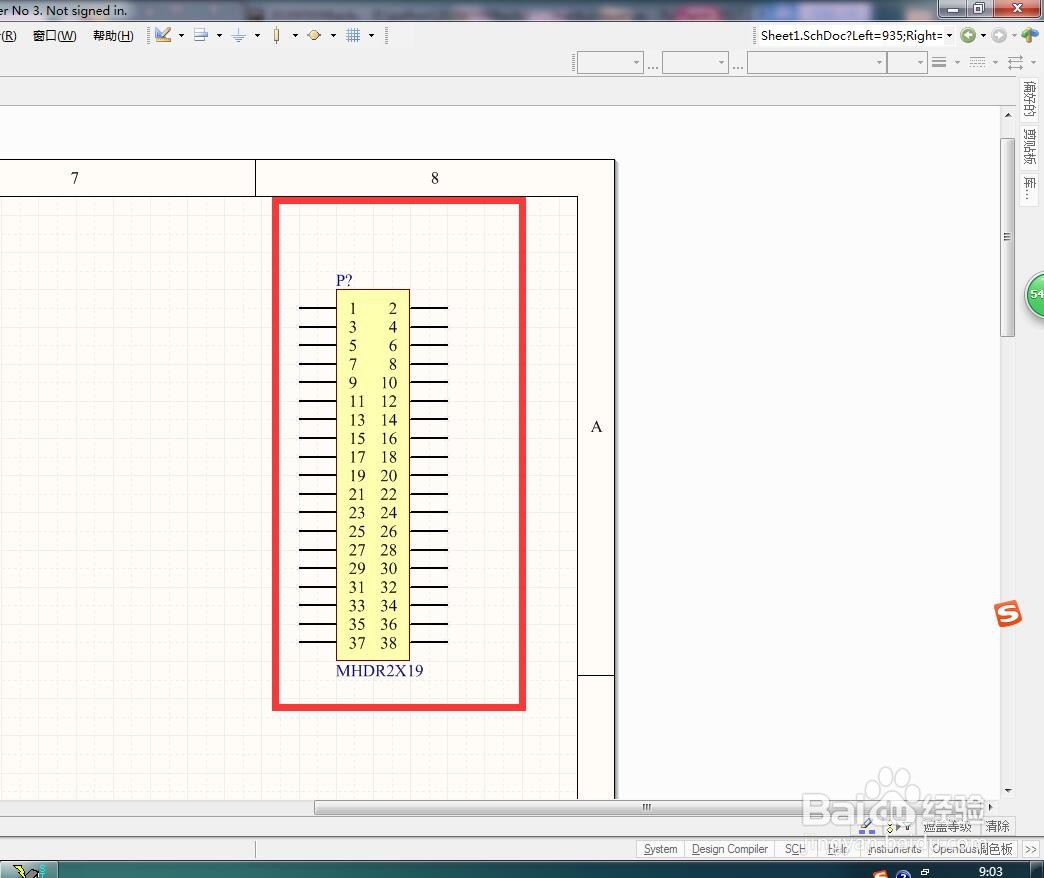Open the second empty formatting combo box
The image size is (1044, 878).
coord(695,63)
